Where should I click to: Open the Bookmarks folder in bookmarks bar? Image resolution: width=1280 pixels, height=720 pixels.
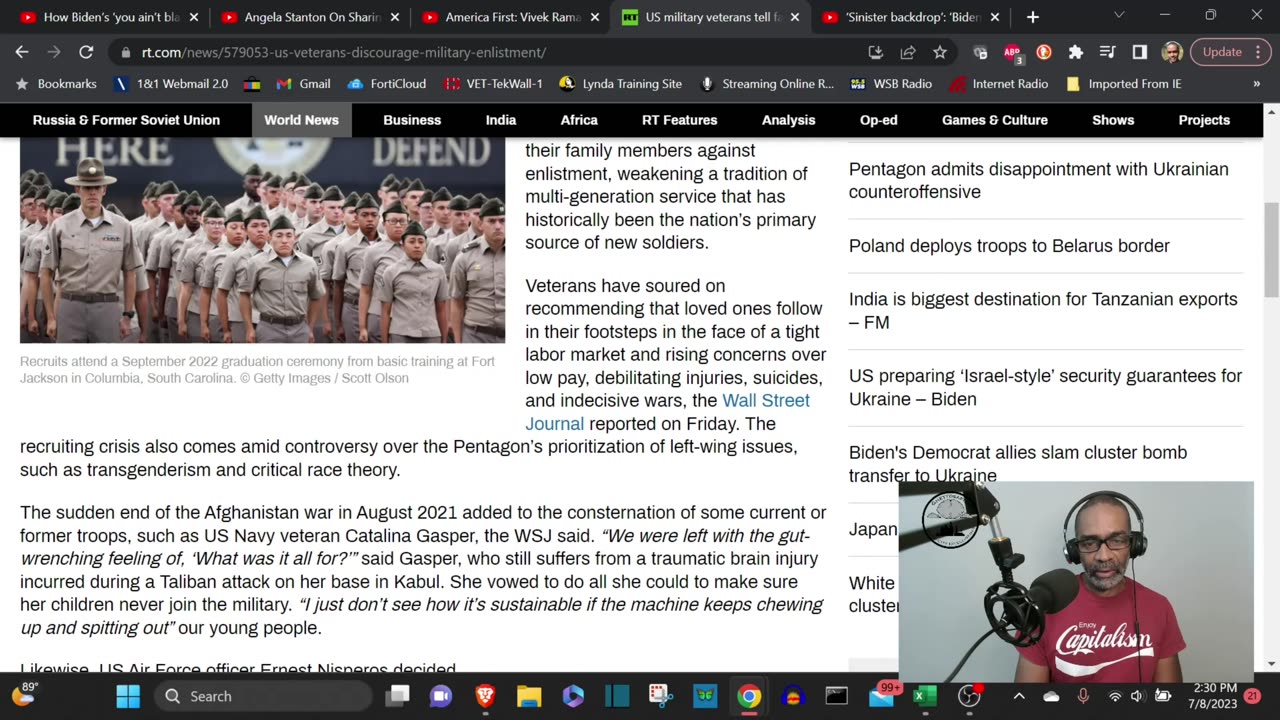point(57,84)
